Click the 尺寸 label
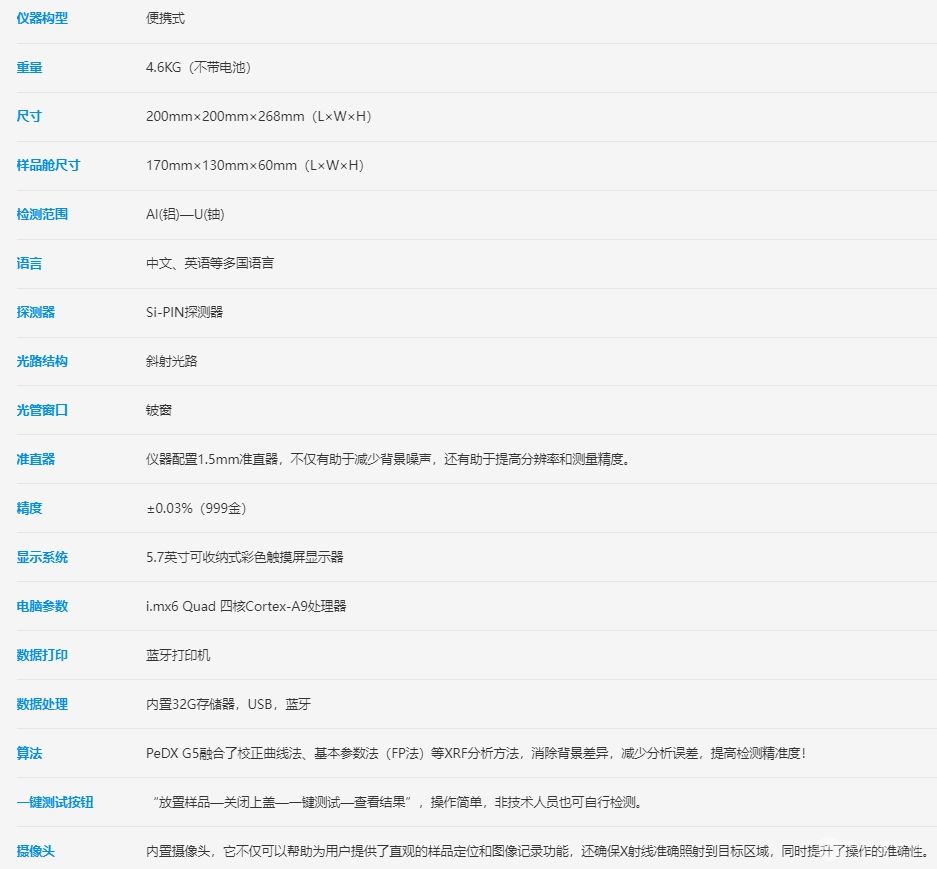937x869 pixels. point(29,117)
